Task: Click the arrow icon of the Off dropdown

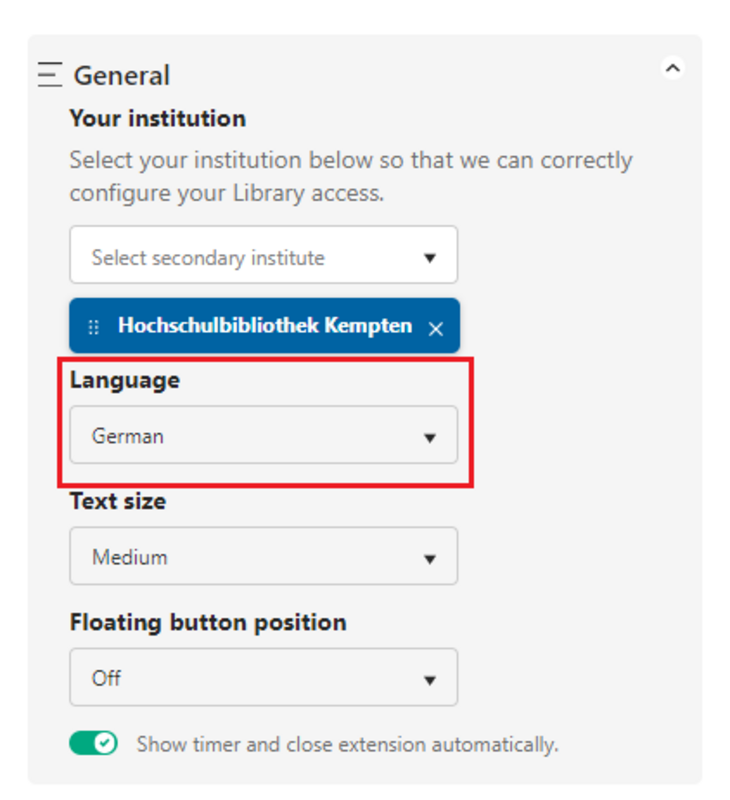Action: 430,680
